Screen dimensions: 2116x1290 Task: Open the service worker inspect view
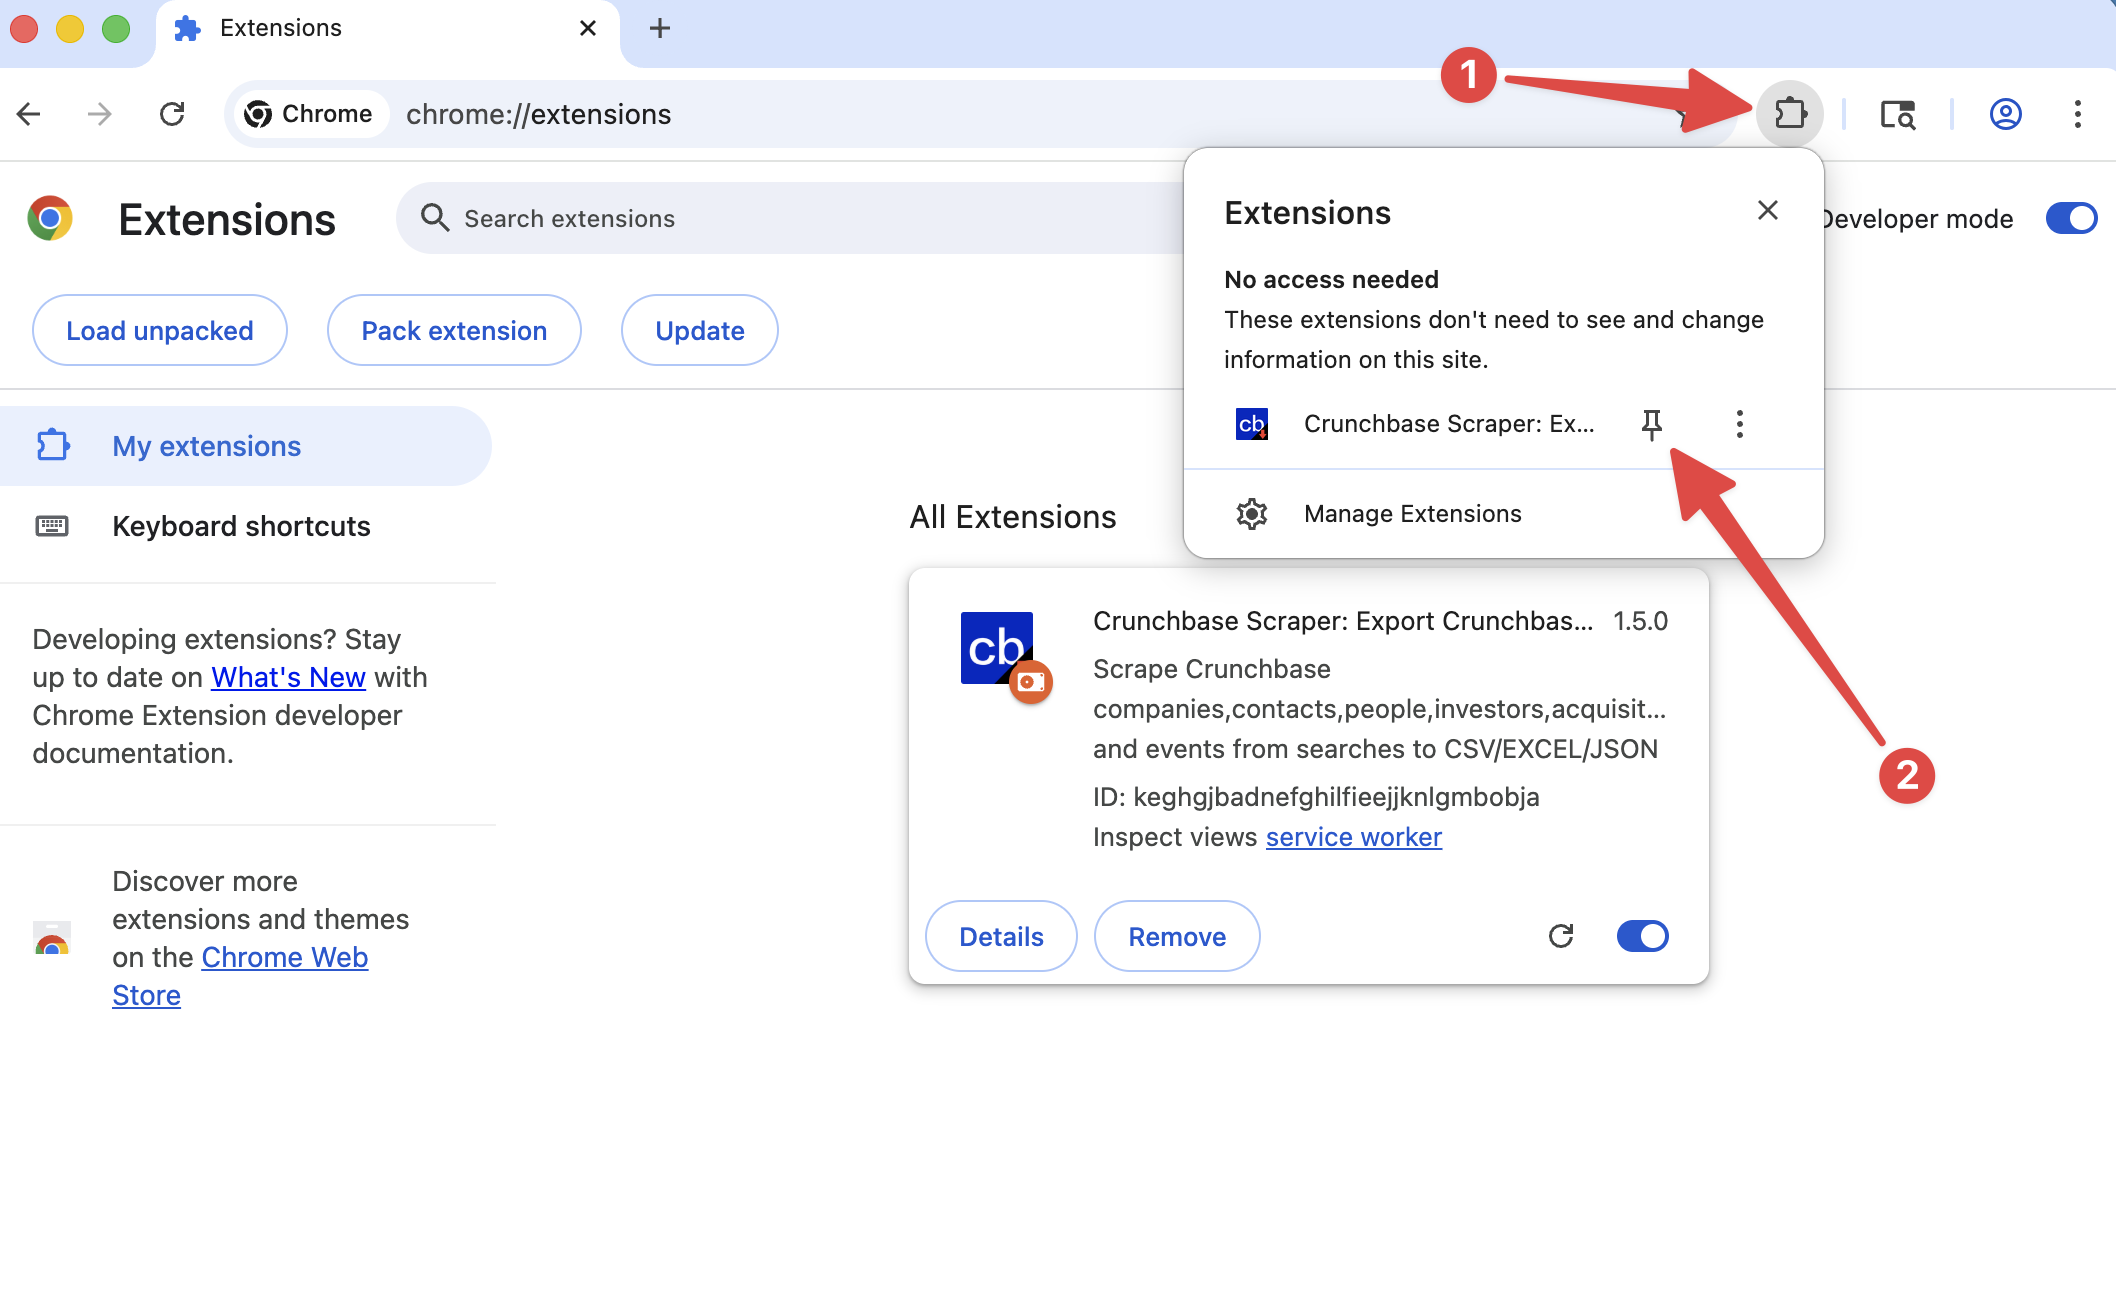pyautogui.click(x=1354, y=837)
